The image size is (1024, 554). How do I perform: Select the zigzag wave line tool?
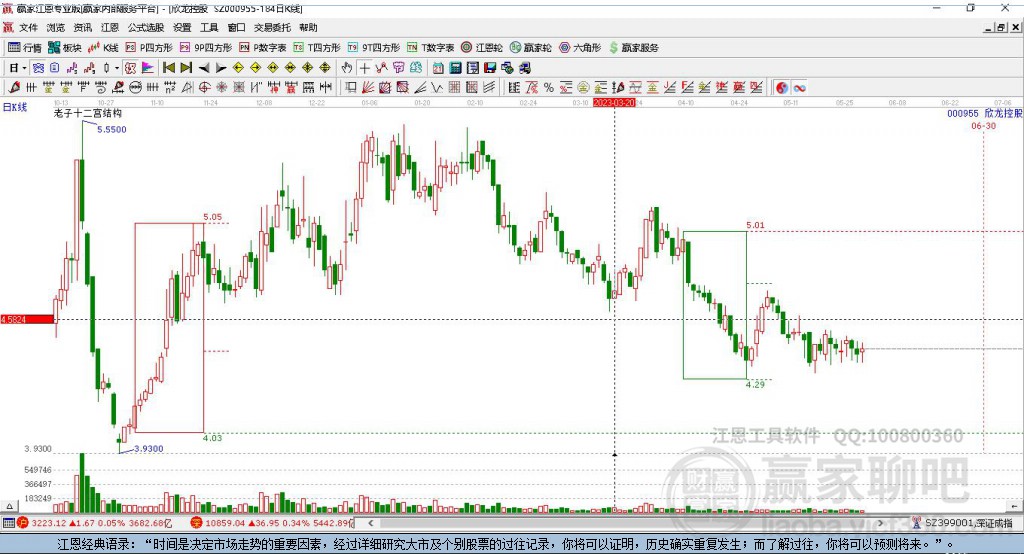pyautogui.click(x=436, y=88)
